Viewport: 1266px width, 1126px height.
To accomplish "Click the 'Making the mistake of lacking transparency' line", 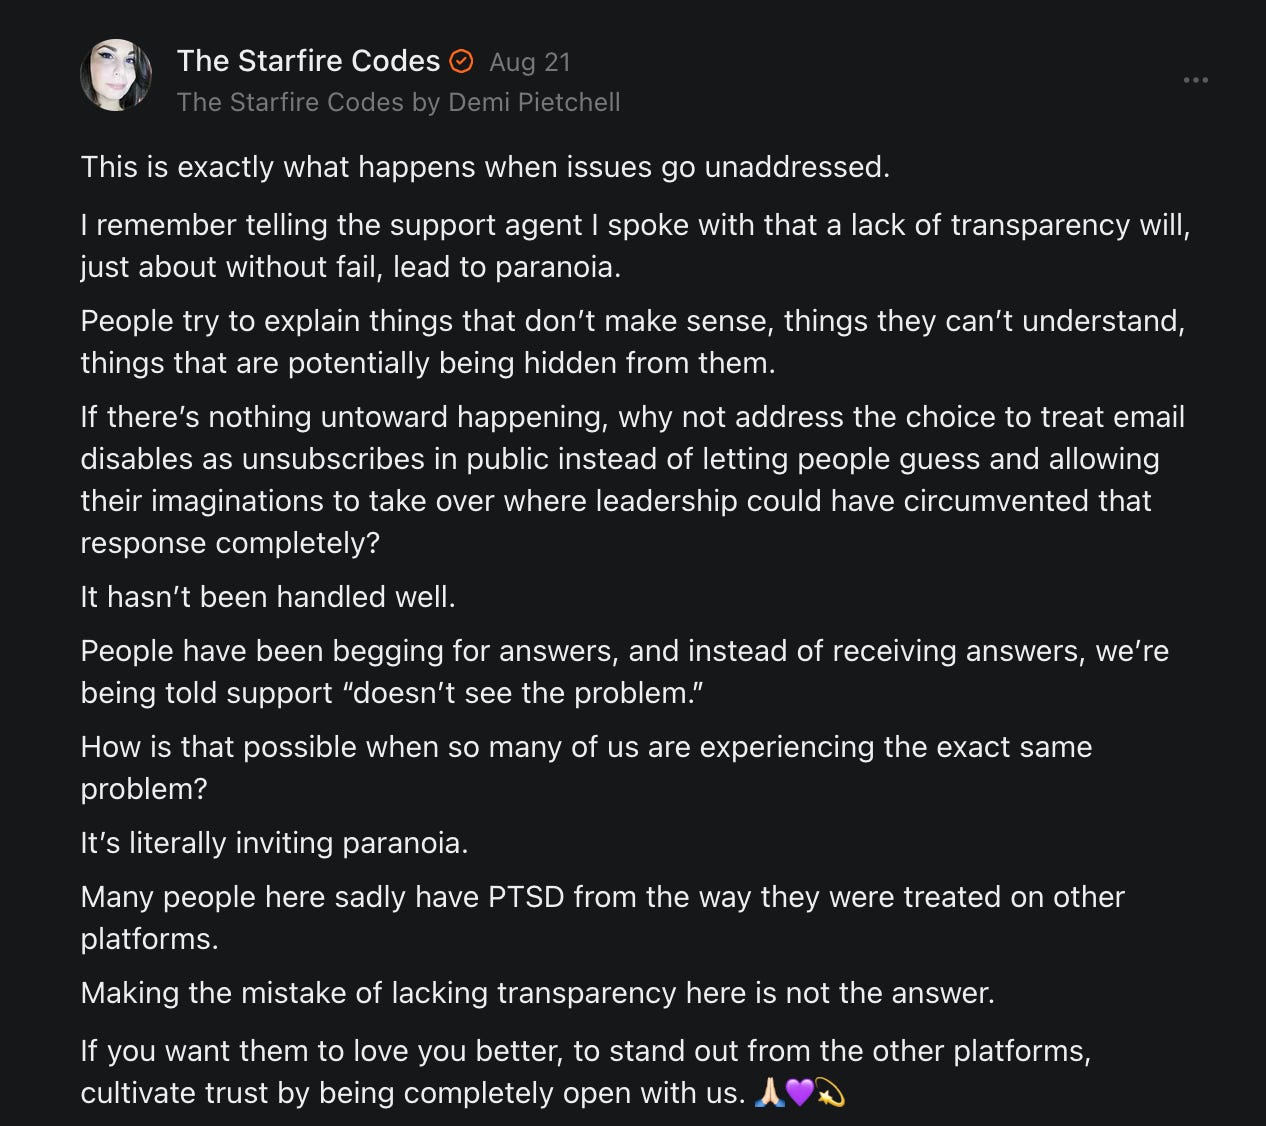I will pos(538,993).
